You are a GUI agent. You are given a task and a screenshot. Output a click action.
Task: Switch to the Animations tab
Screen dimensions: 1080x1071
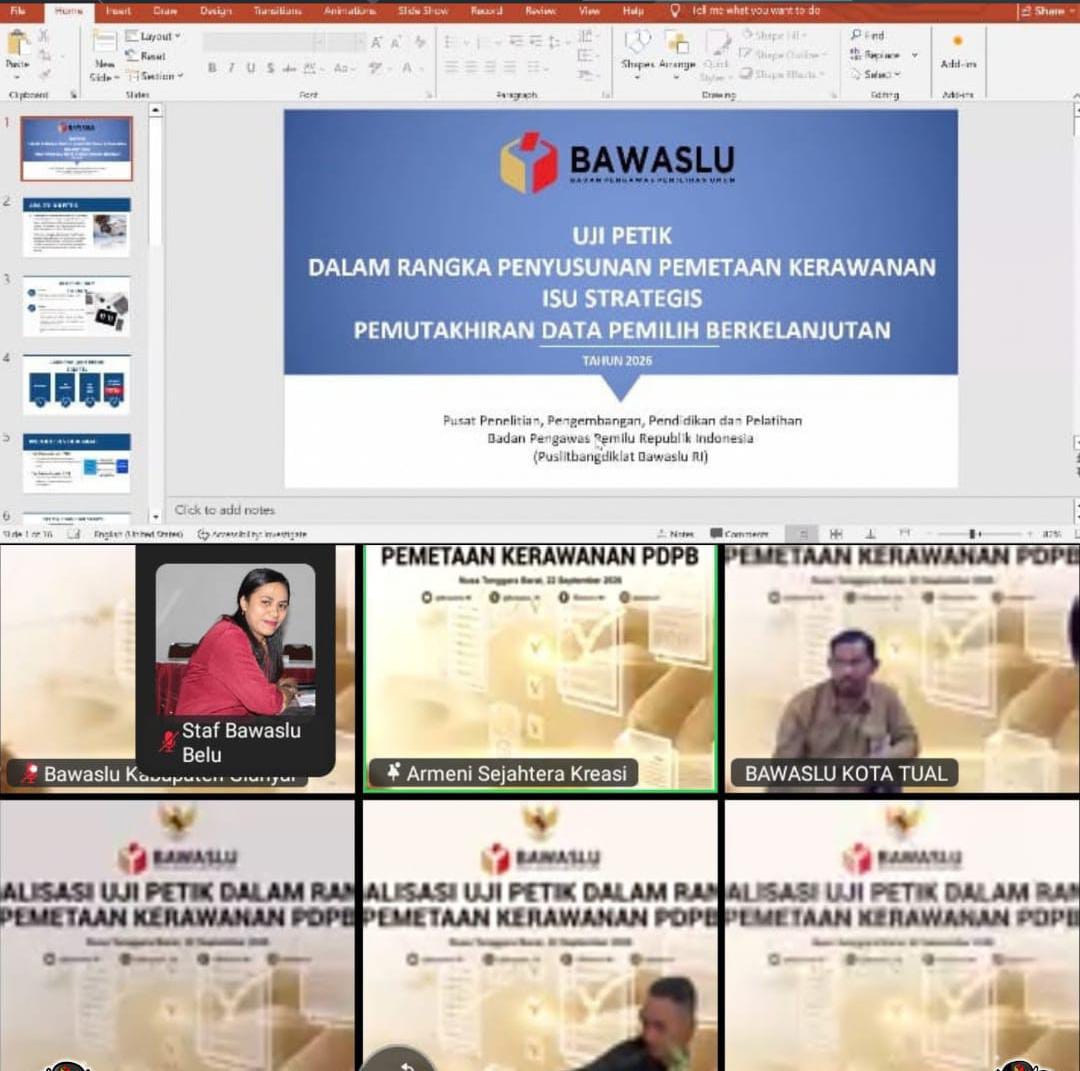click(349, 10)
